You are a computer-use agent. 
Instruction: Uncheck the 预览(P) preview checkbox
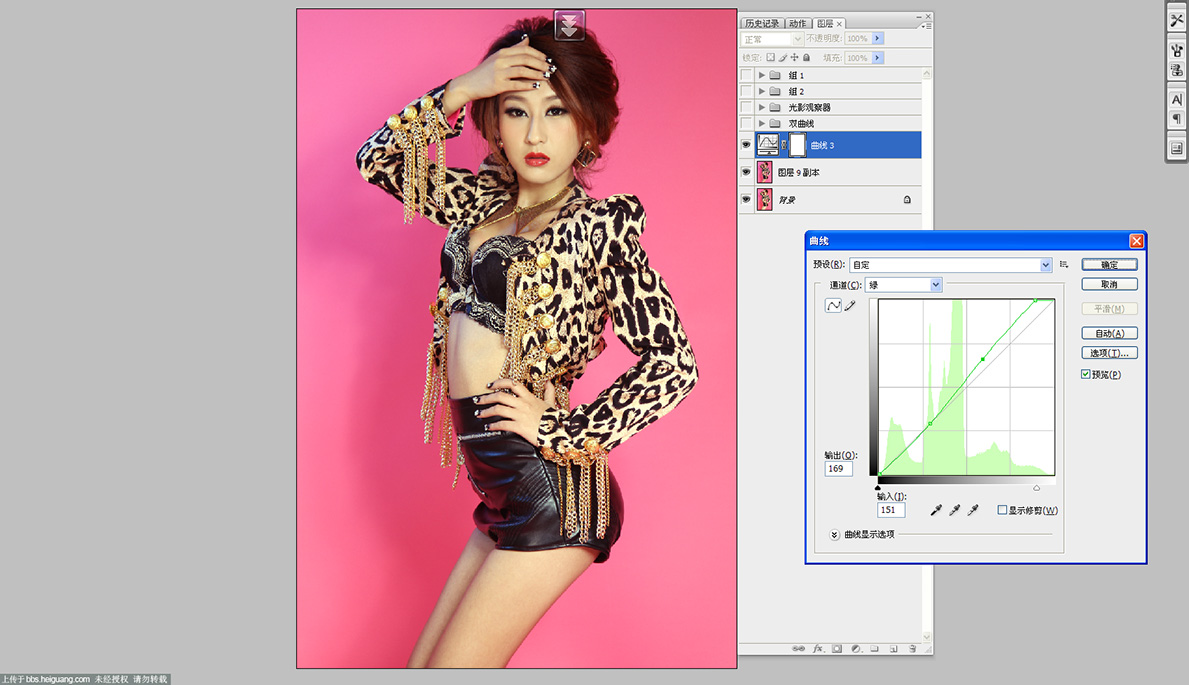1086,375
